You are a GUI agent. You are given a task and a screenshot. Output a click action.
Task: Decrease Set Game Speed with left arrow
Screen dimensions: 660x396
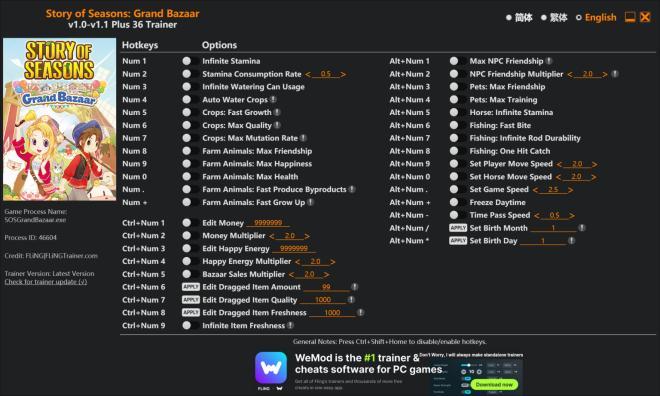pos(535,190)
